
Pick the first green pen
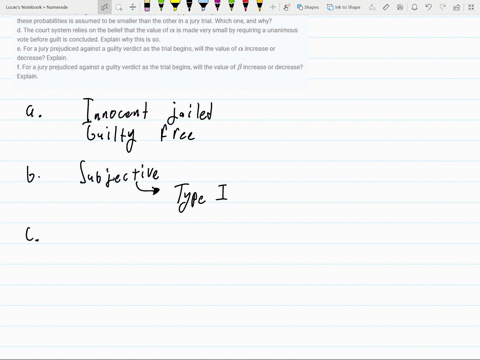(161, 6)
